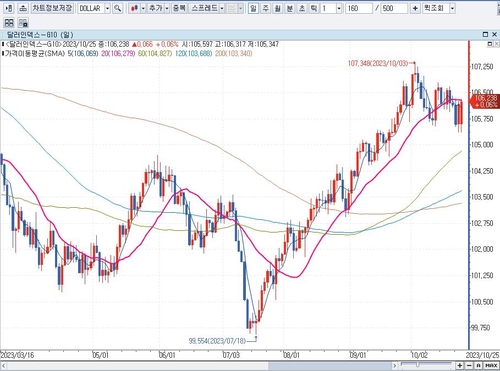Save chart info with 차트정보저장 button
The height and width of the screenshot is (371, 500).
[x=52, y=8]
